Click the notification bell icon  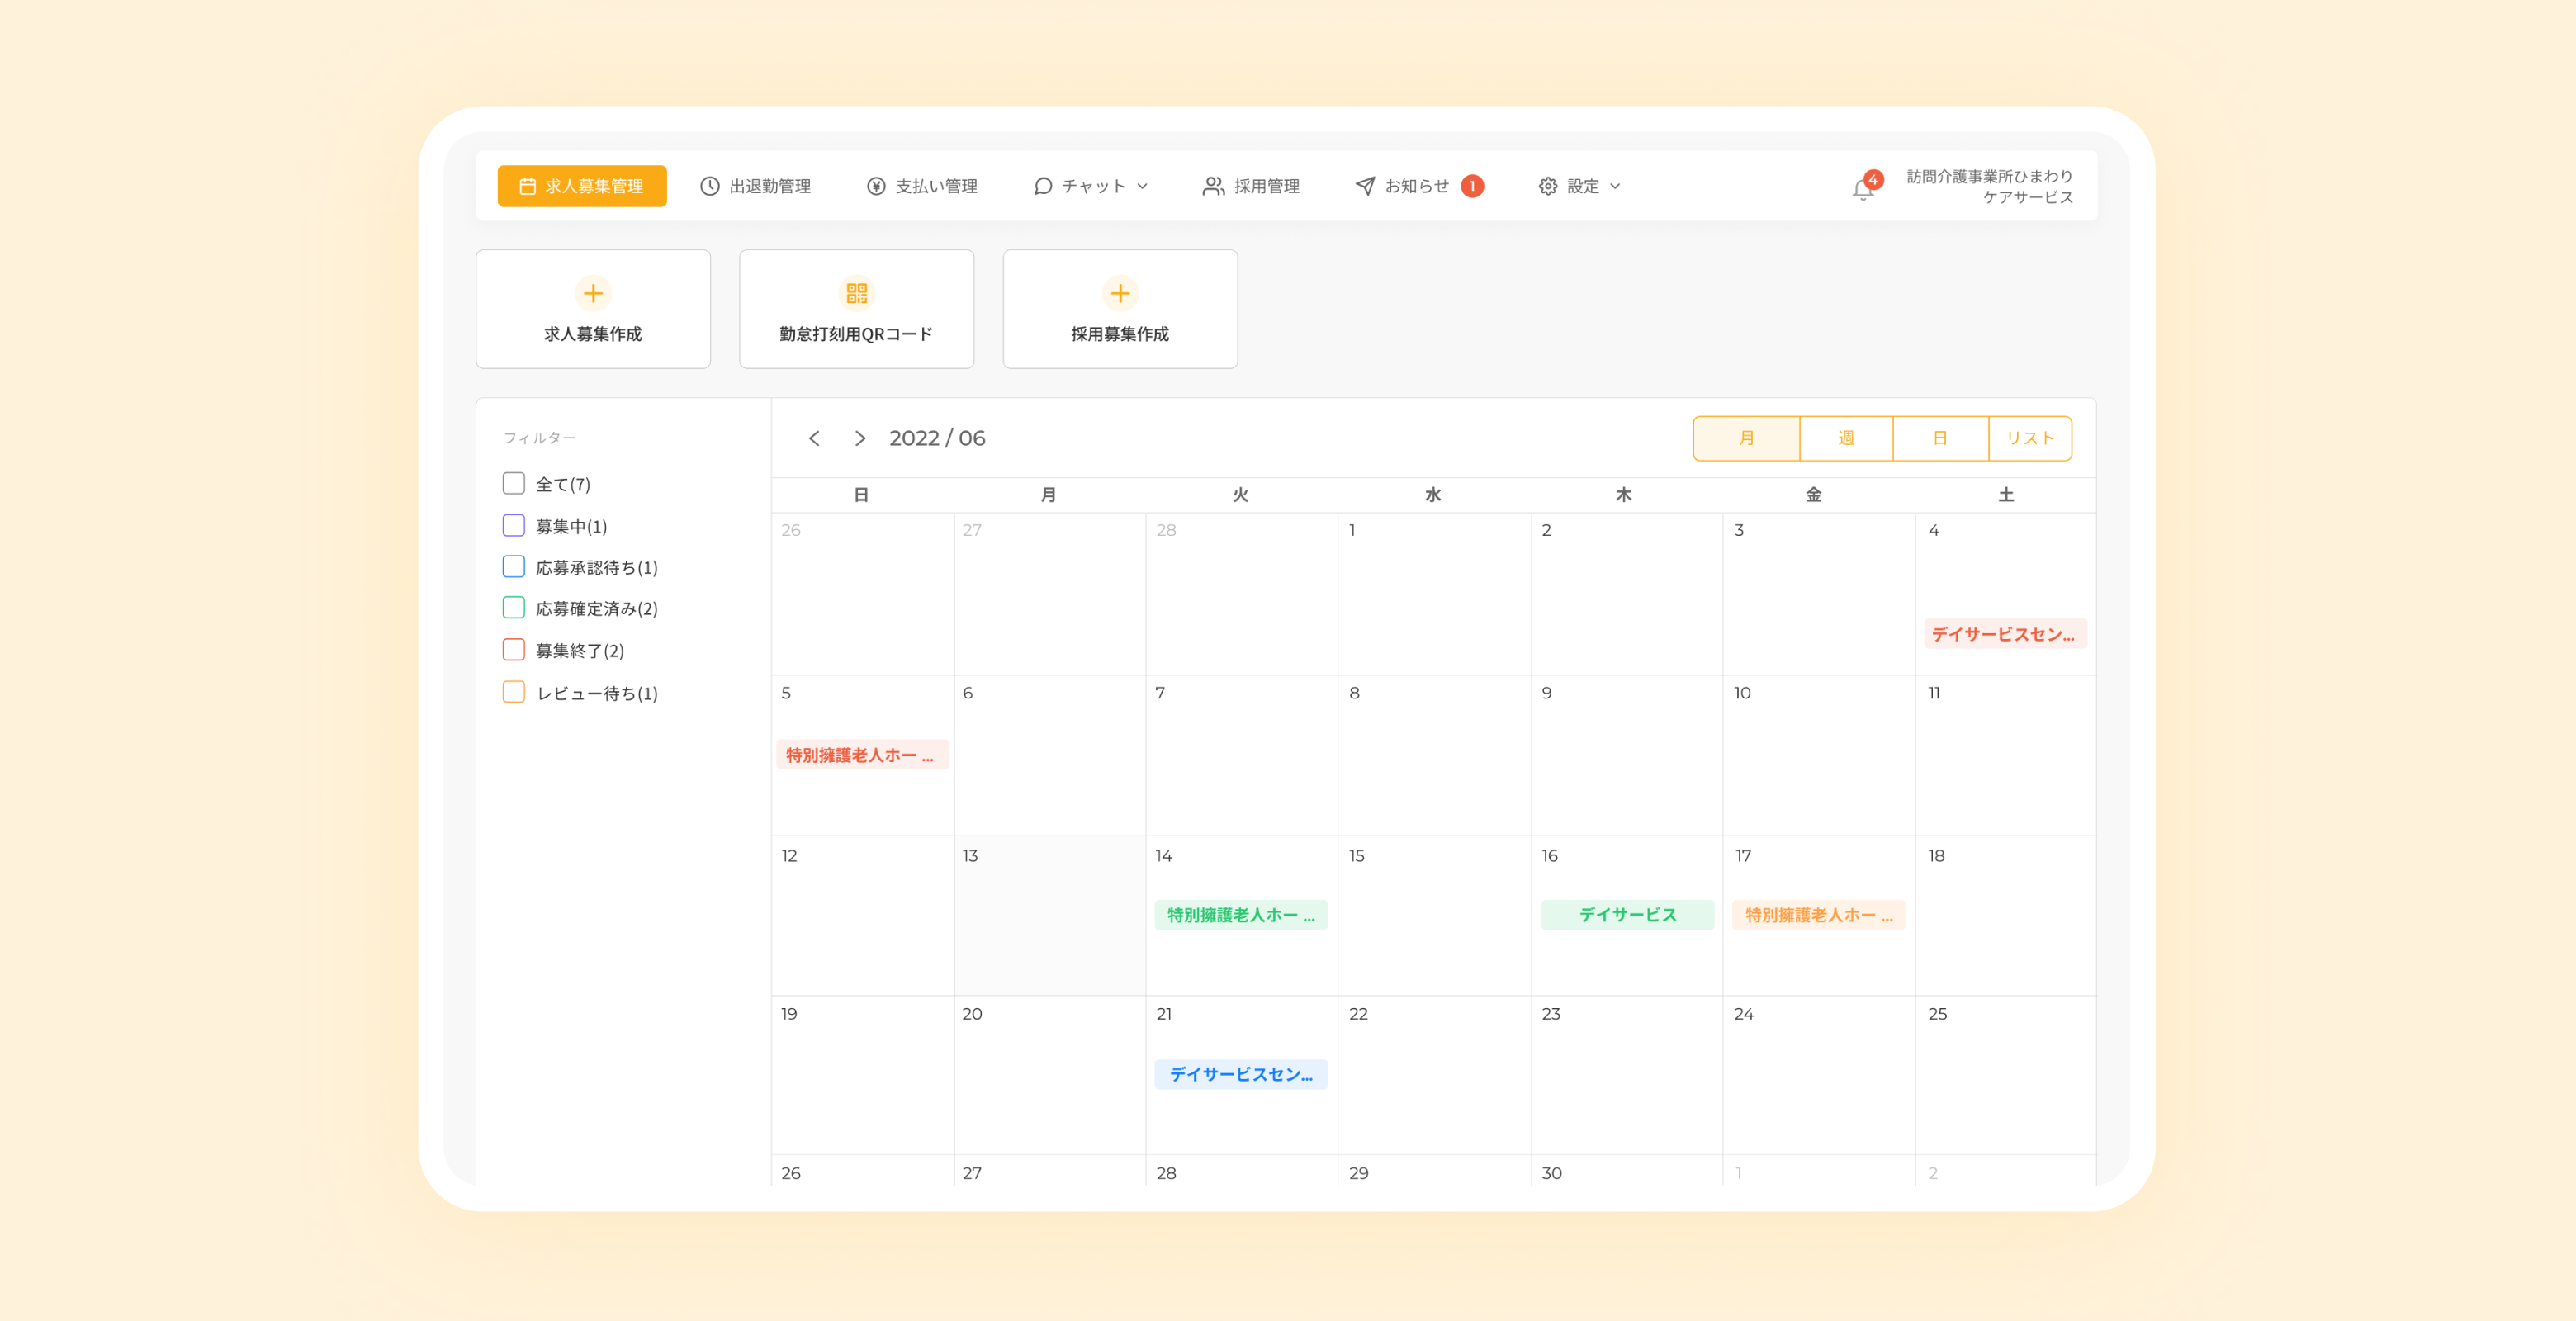1862,188
